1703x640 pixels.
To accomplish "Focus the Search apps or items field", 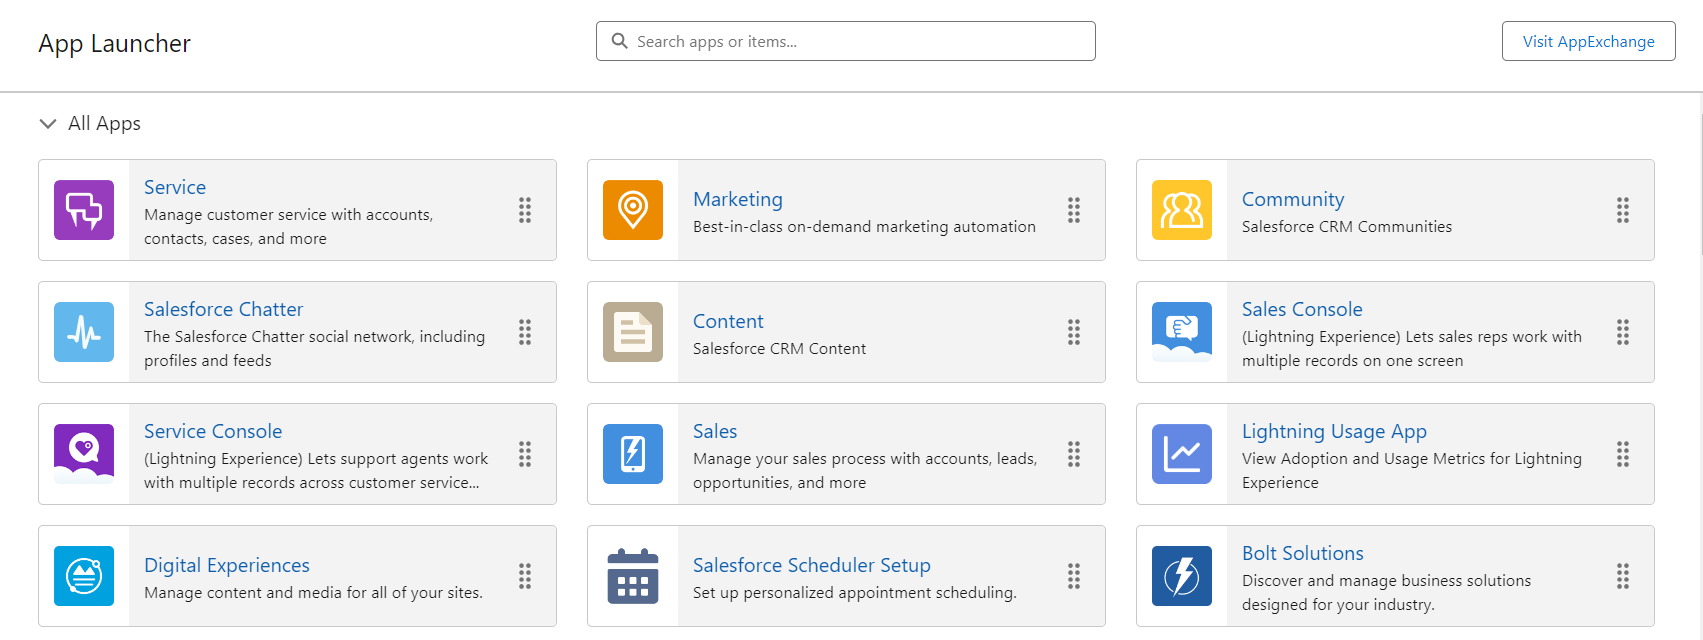I will (x=846, y=41).
